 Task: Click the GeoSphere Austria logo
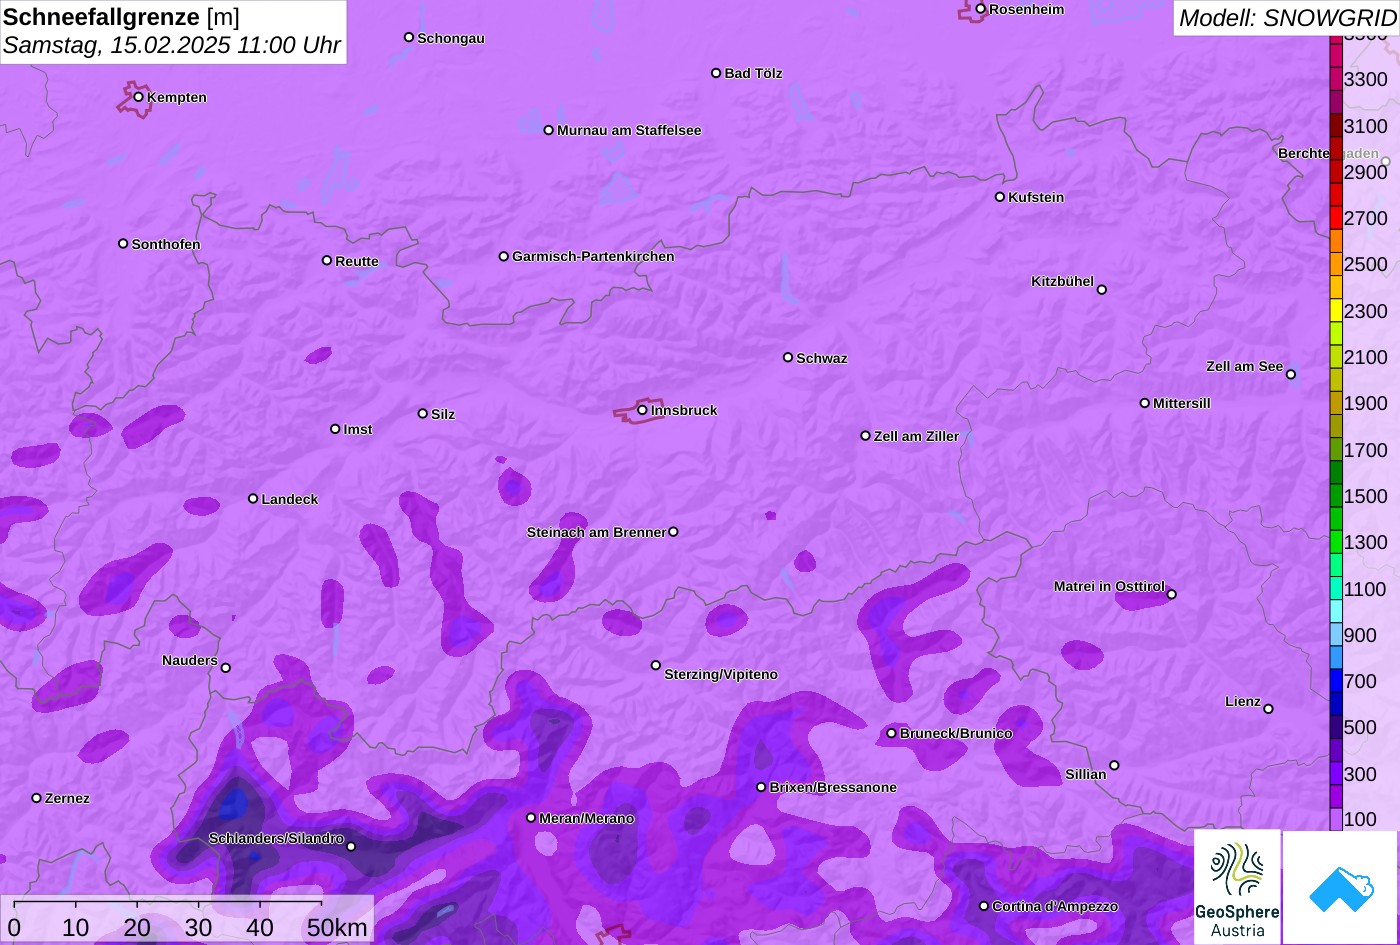coord(1237,887)
